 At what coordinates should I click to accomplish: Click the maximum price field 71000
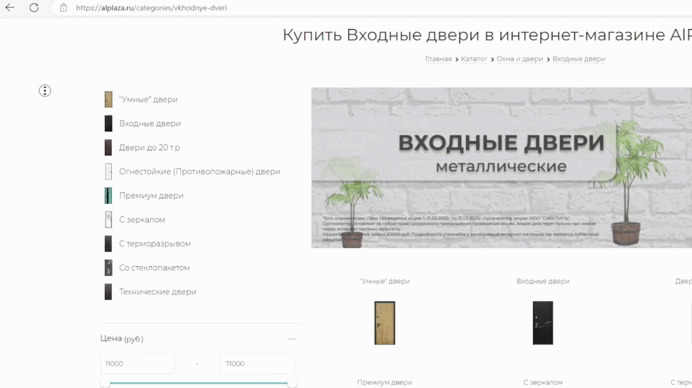click(x=257, y=364)
